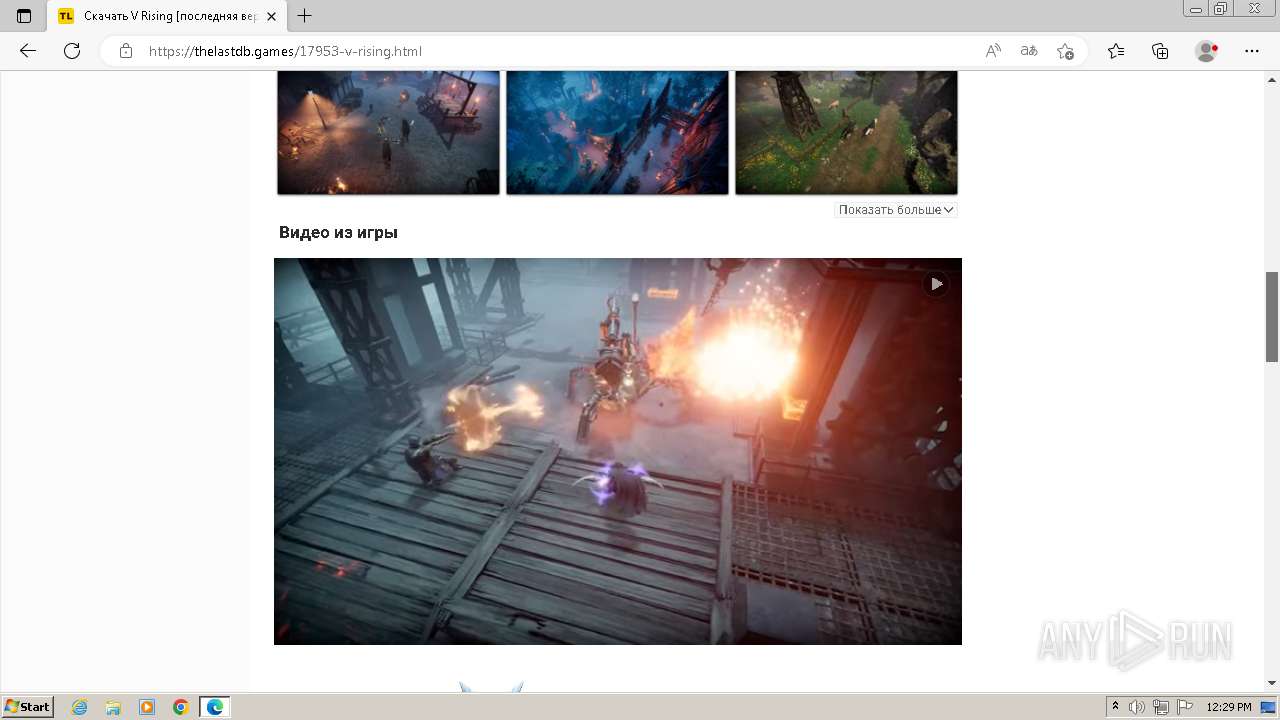This screenshot has height=720, width=1280.
Task: Click the address bar URL
Action: 285,51
